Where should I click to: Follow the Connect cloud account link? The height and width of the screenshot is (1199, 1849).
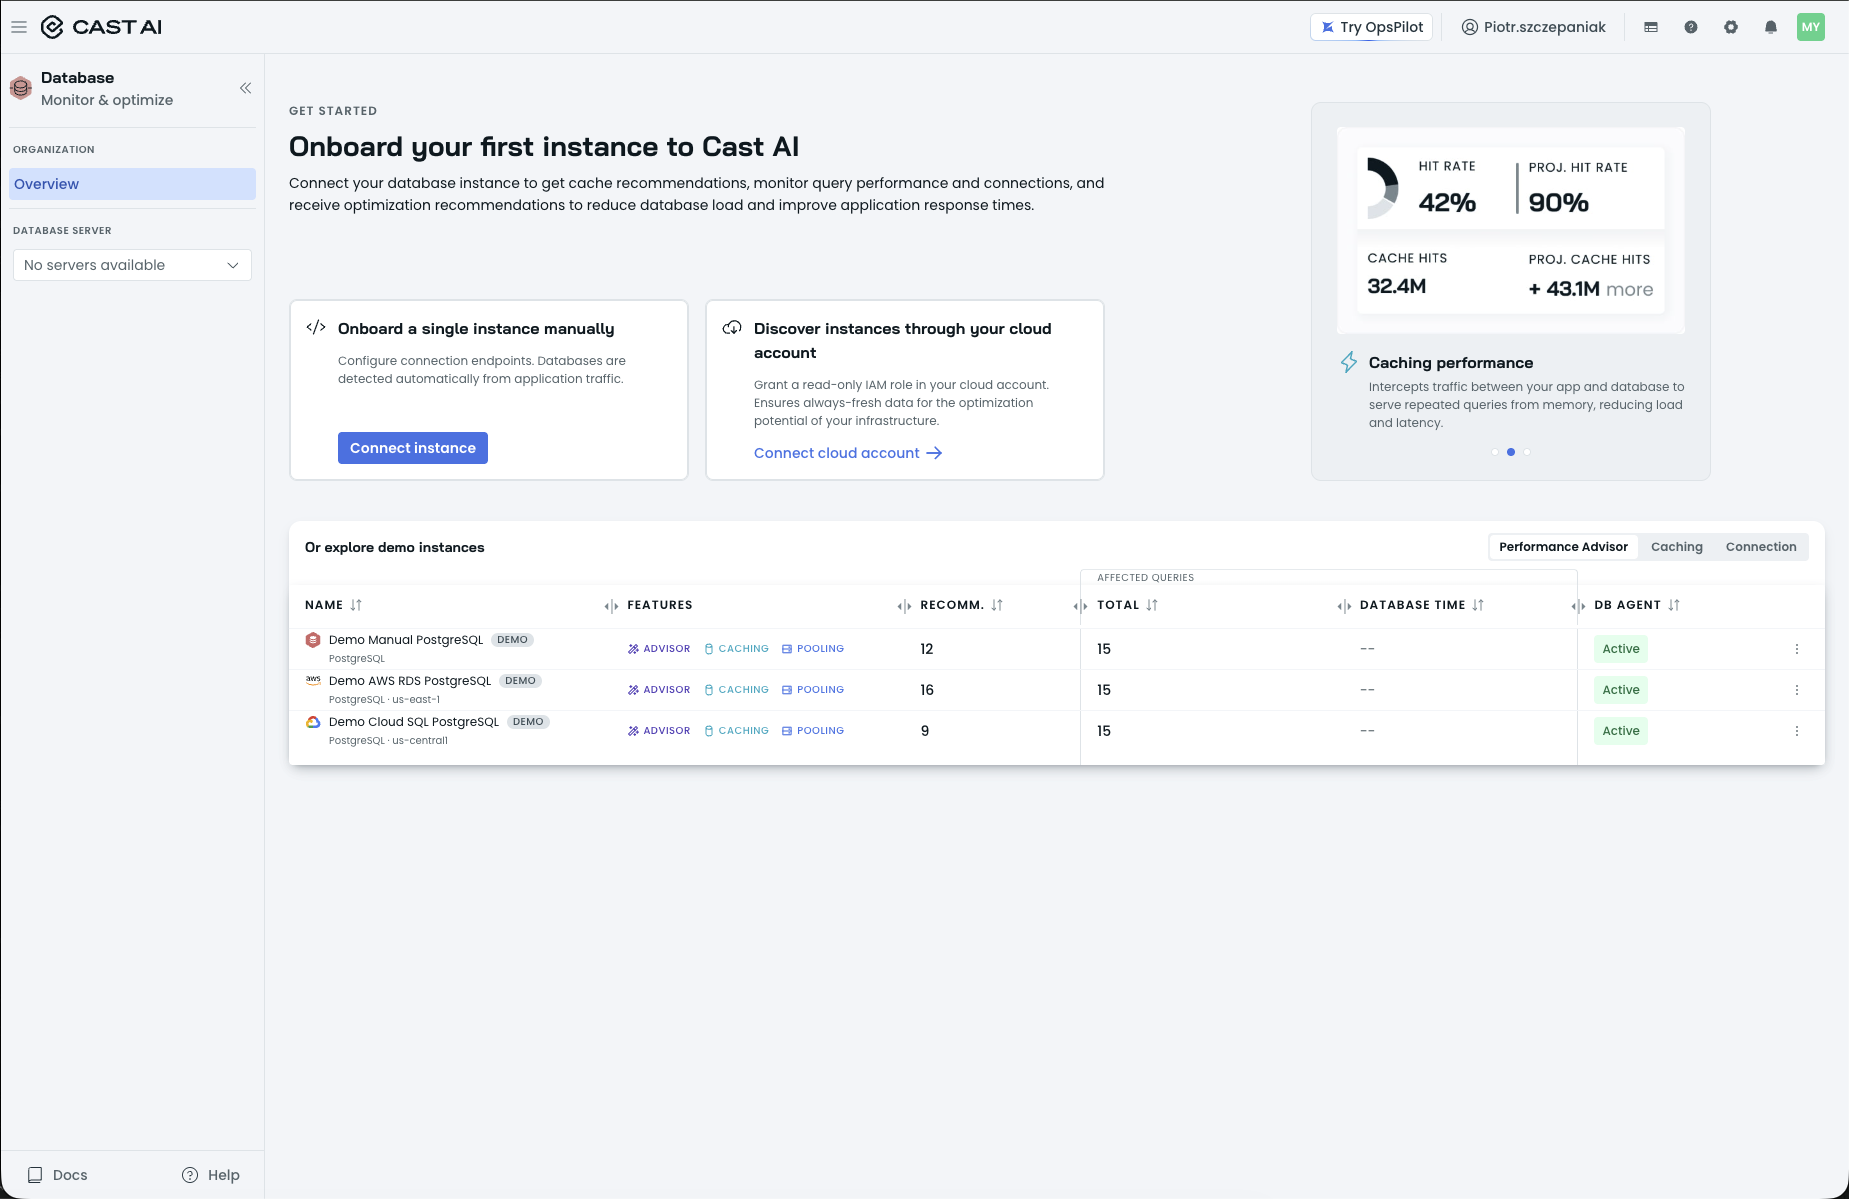click(x=848, y=453)
